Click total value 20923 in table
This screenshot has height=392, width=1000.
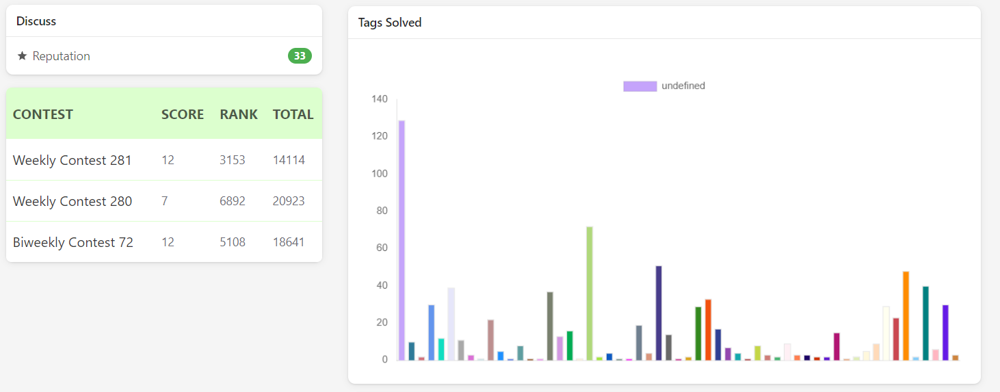pos(289,201)
